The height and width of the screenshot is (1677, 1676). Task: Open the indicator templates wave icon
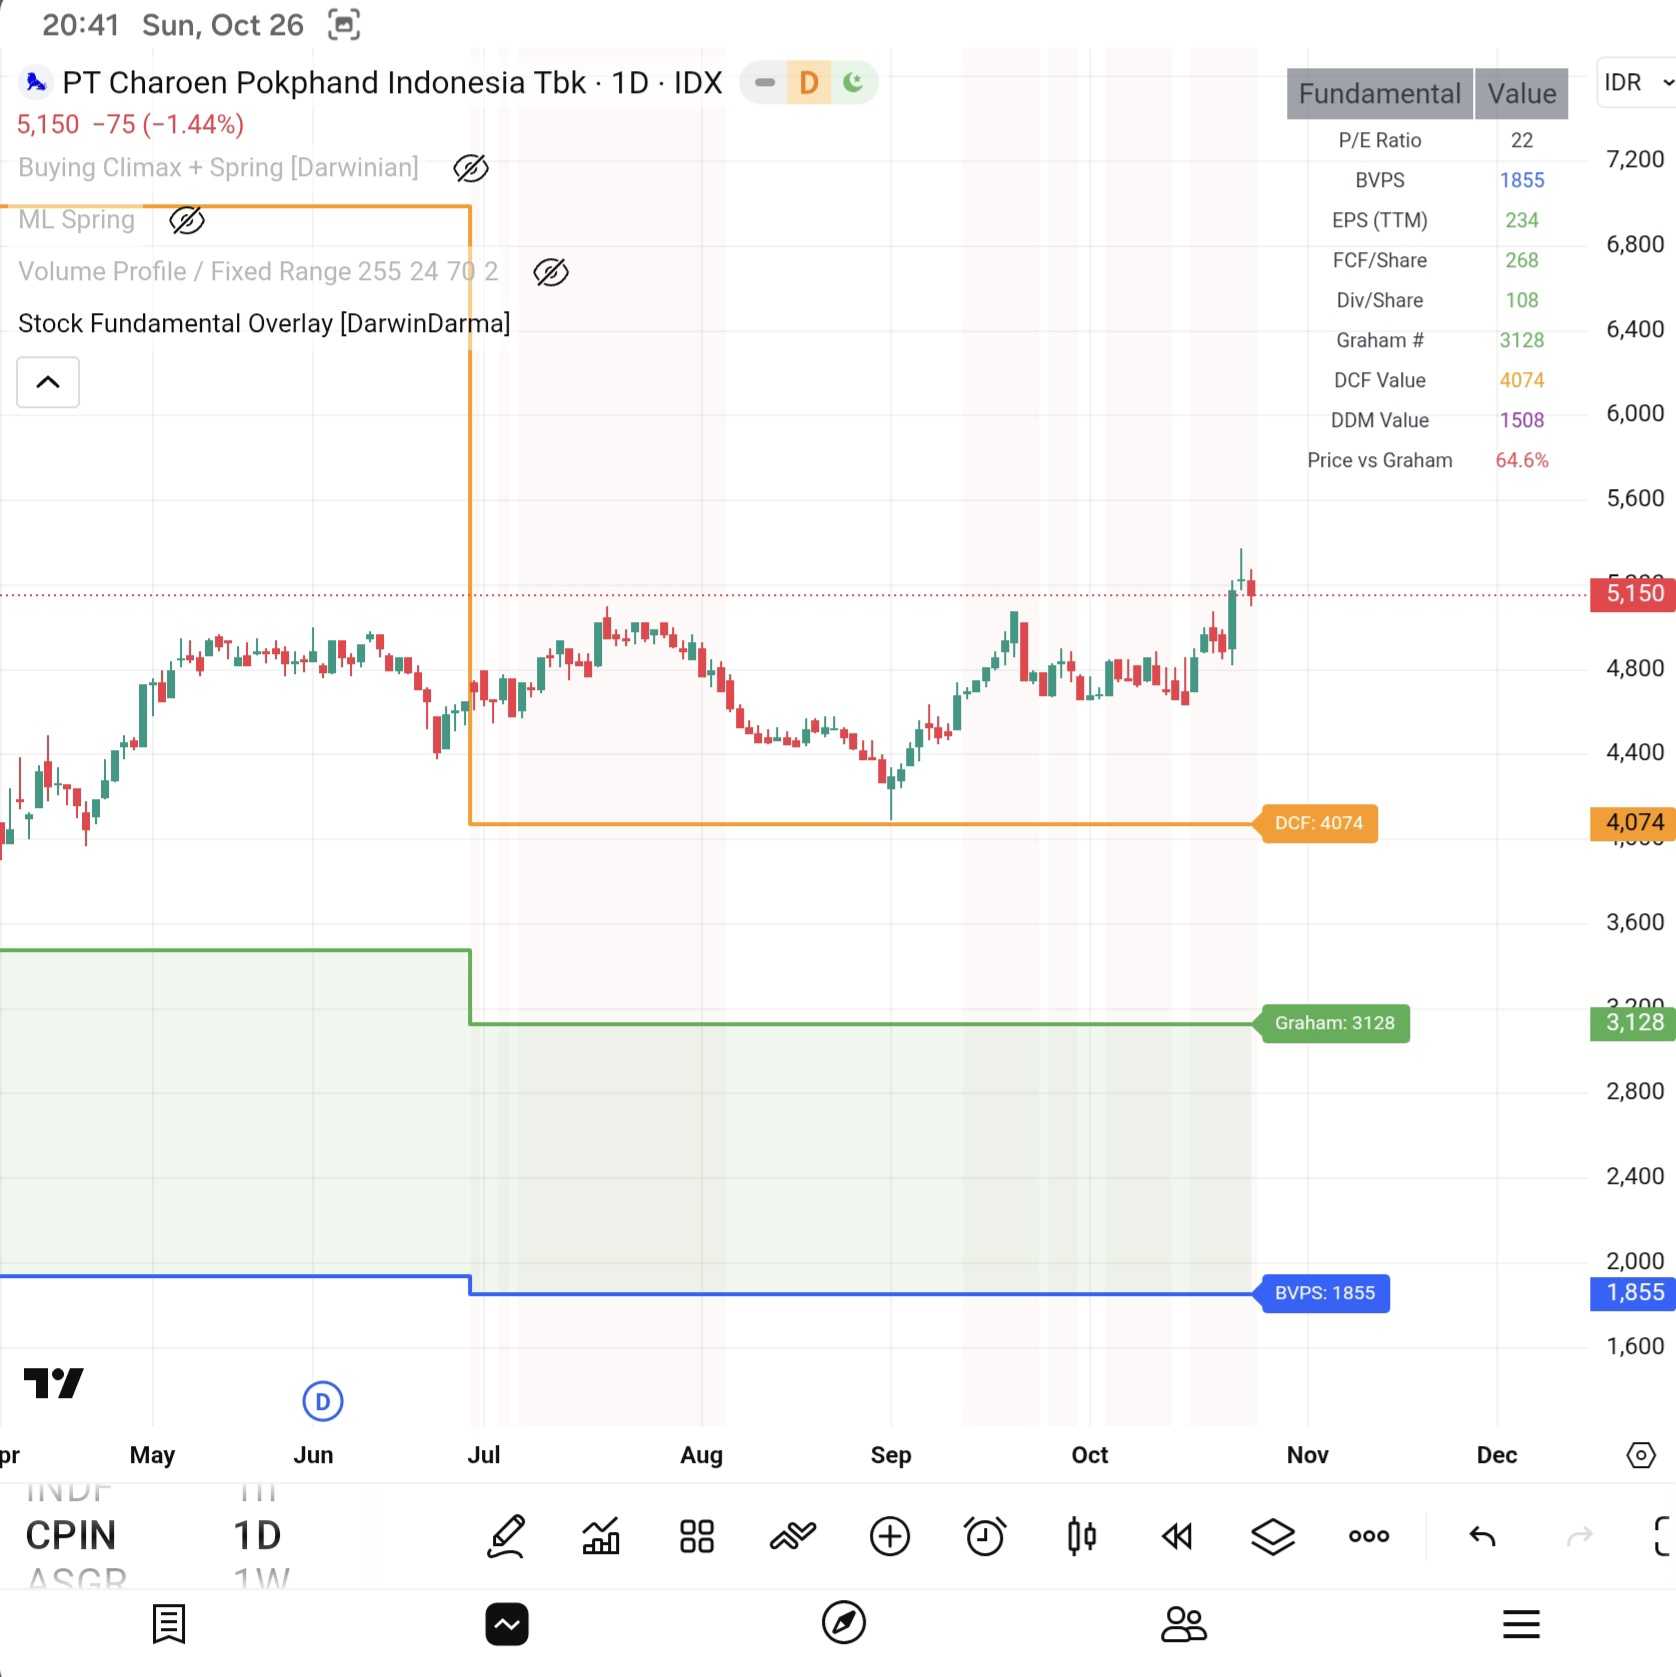pyautogui.click(x=793, y=1536)
